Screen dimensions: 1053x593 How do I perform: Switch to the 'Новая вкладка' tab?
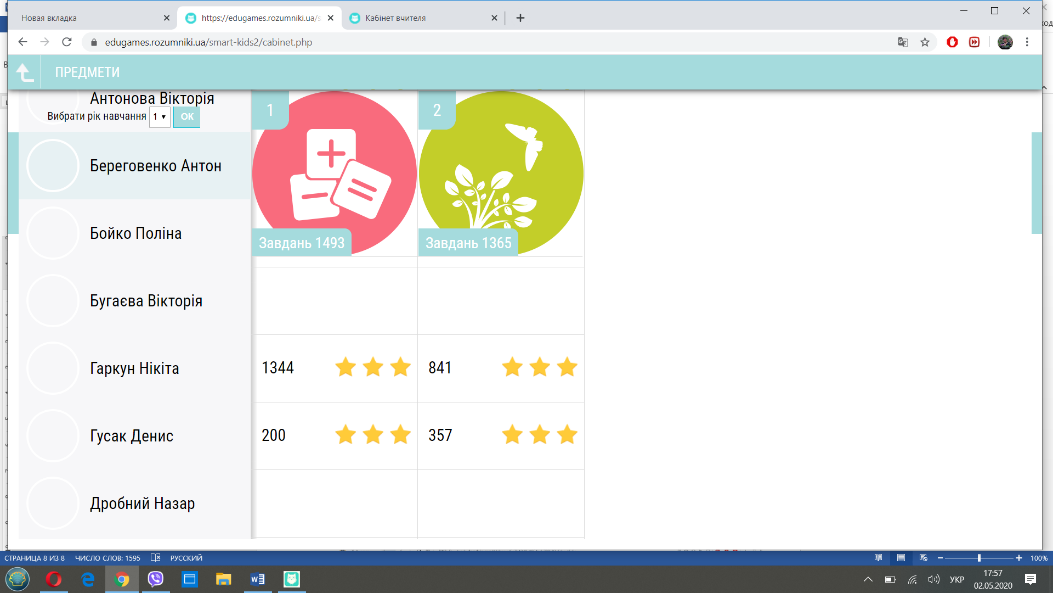94,18
